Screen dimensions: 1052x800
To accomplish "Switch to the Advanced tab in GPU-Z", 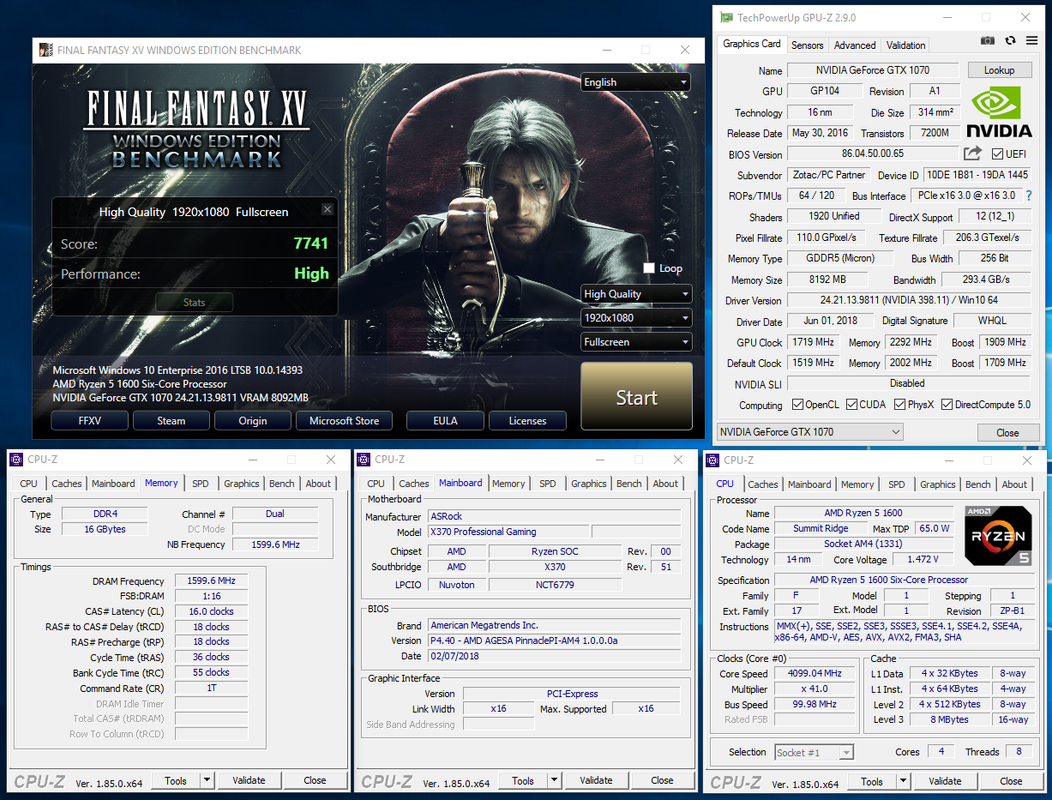I will pos(855,45).
